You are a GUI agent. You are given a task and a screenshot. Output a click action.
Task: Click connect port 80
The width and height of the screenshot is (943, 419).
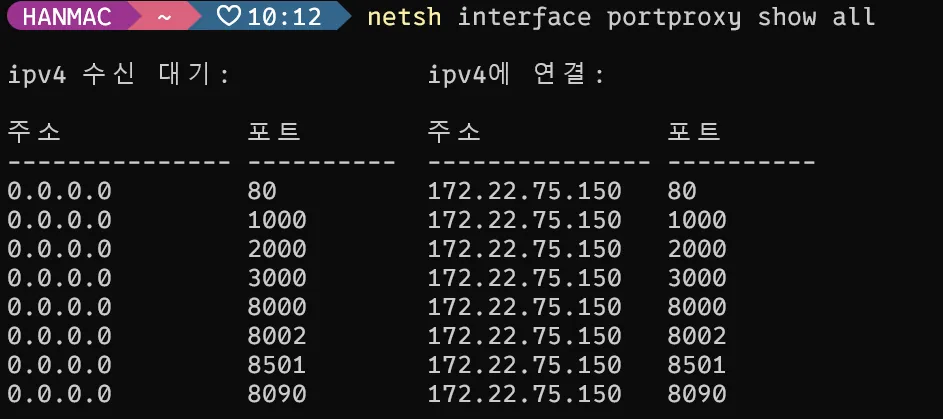click(681, 191)
